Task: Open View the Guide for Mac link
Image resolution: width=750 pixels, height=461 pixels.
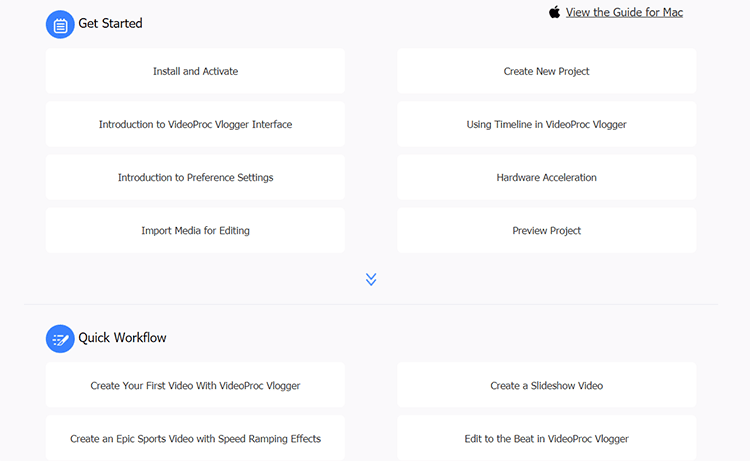Action: click(x=624, y=12)
